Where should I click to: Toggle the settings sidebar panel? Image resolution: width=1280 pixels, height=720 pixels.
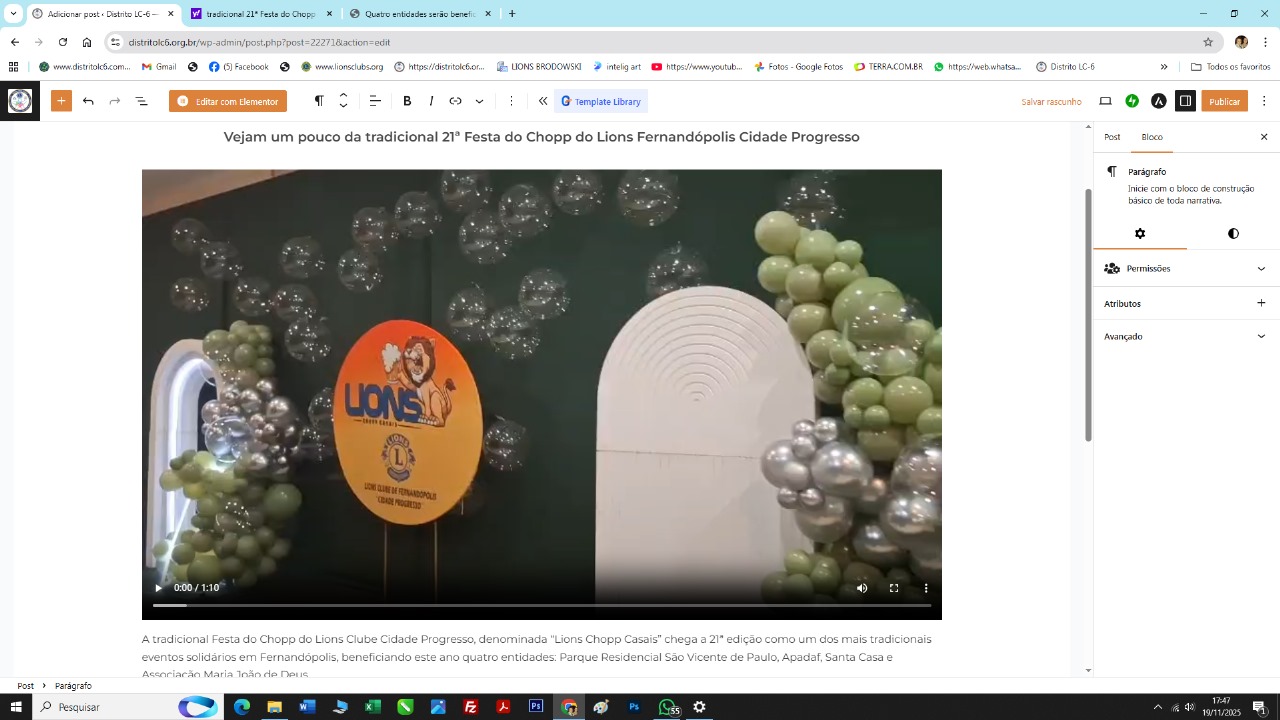1185,101
